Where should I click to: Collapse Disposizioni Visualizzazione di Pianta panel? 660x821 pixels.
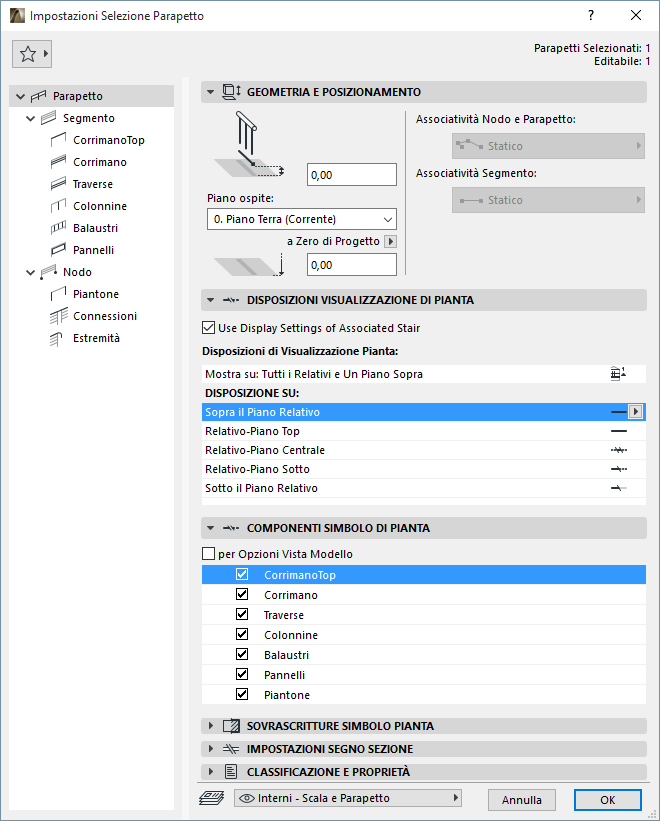pos(210,301)
